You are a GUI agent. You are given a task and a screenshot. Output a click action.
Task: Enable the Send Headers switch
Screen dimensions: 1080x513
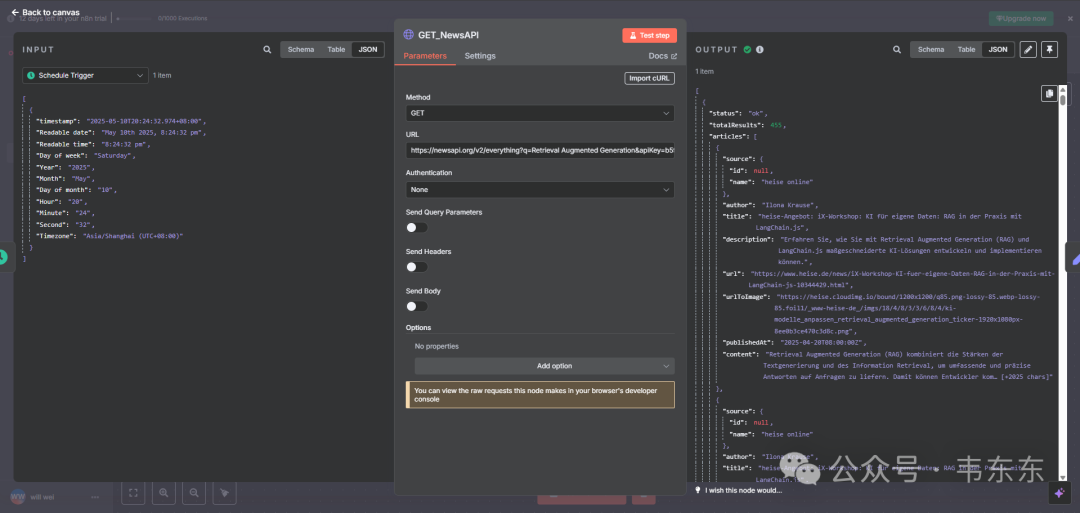417,266
